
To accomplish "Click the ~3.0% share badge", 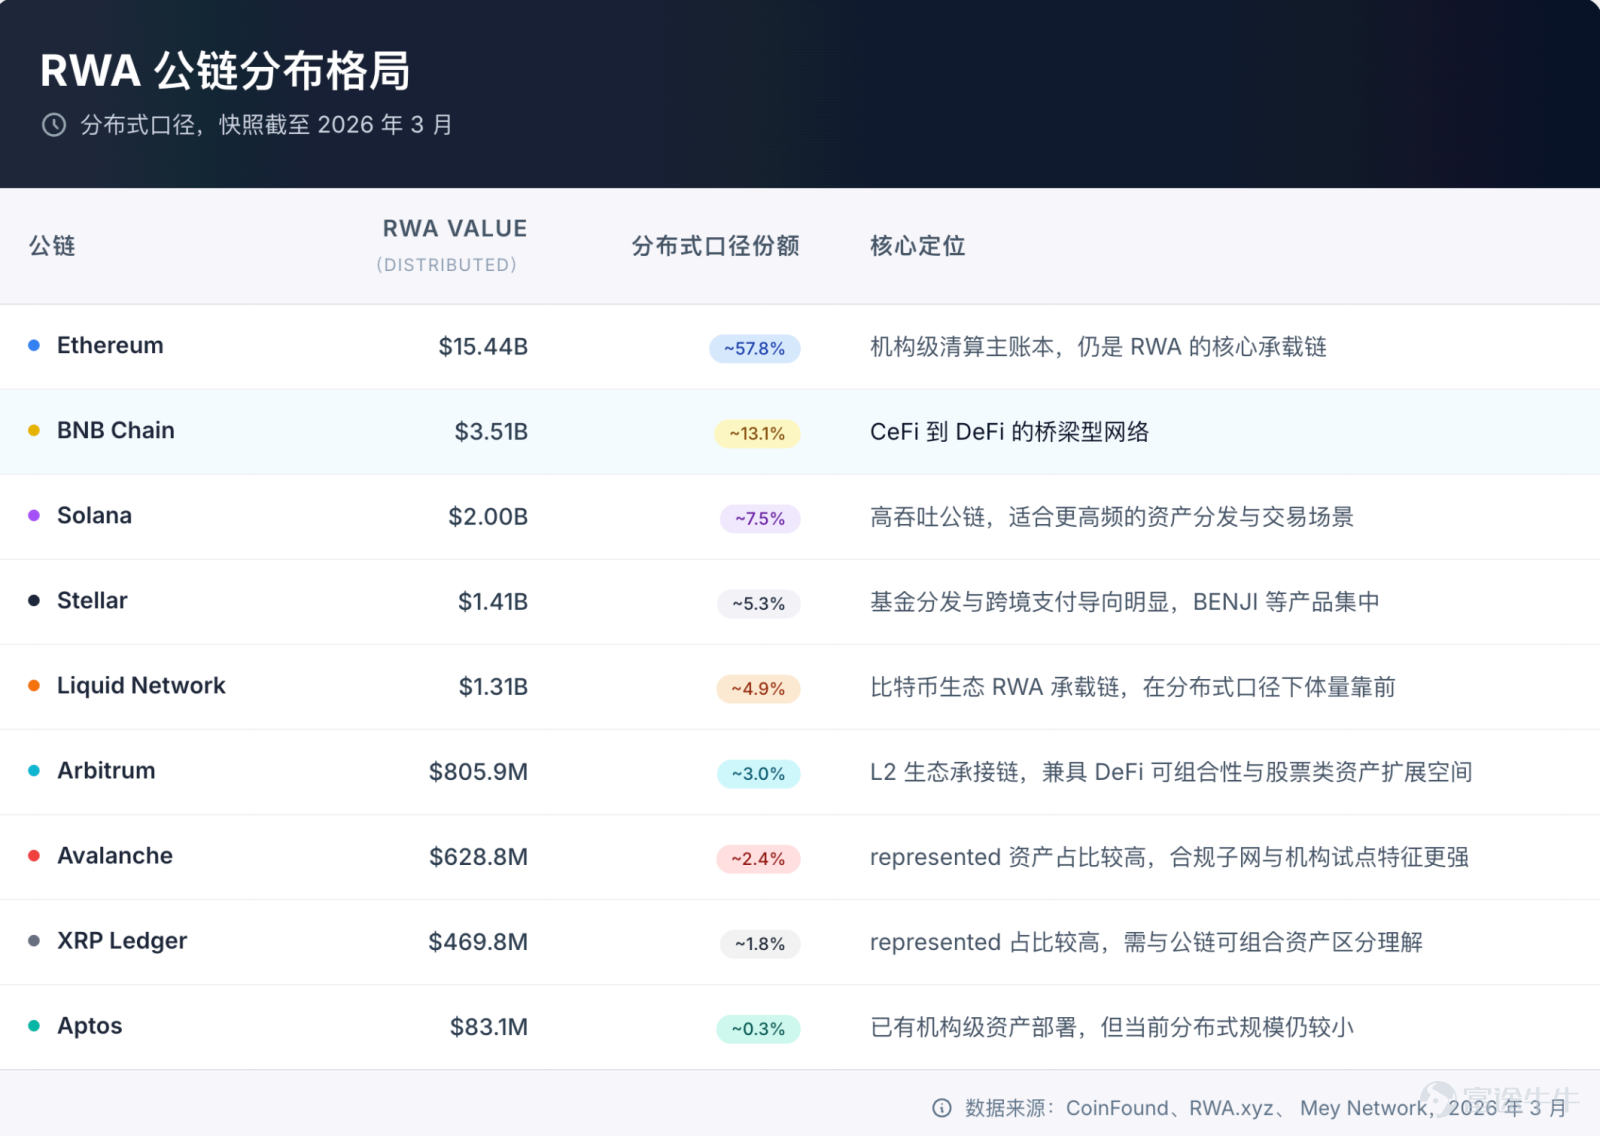I will click(759, 774).
